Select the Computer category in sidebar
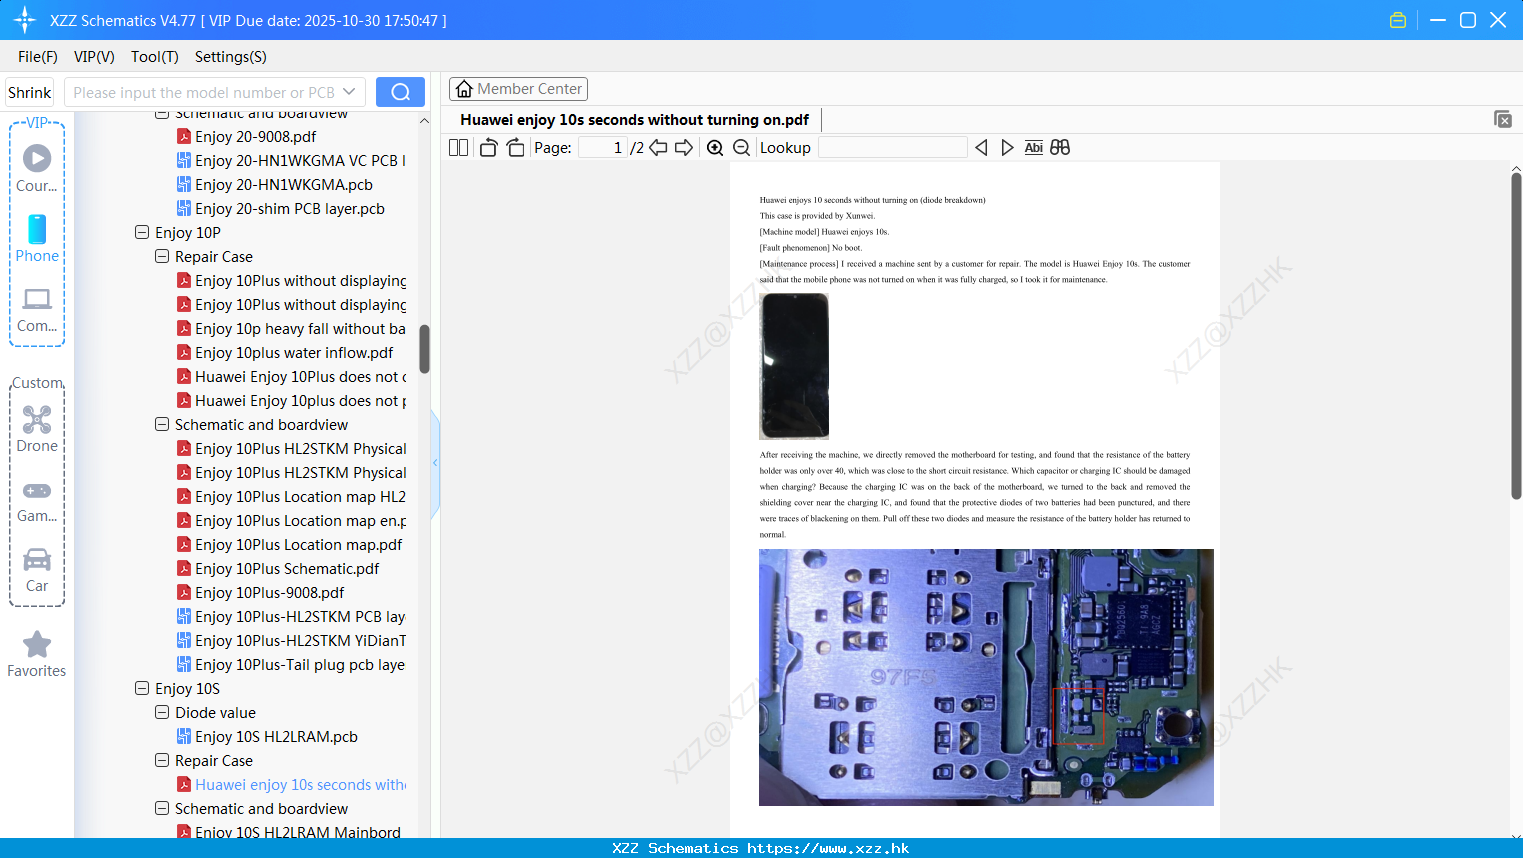 [37, 309]
